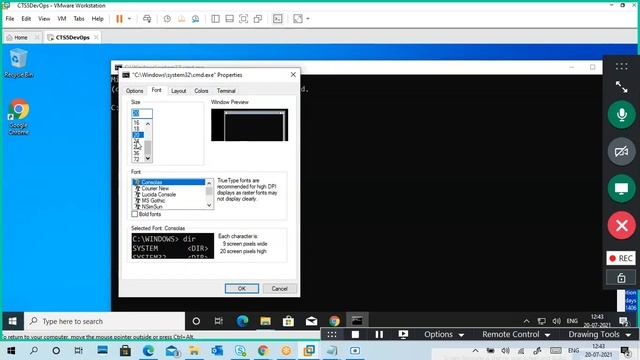640x360 pixels.
Task: Open the Drawing Tools dropdown
Action: [x=600, y=335]
